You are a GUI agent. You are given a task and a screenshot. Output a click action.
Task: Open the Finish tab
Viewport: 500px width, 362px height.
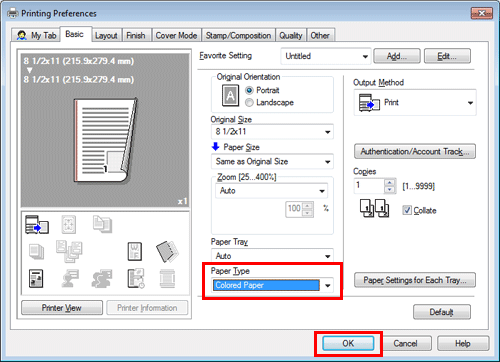pyautogui.click(x=136, y=35)
